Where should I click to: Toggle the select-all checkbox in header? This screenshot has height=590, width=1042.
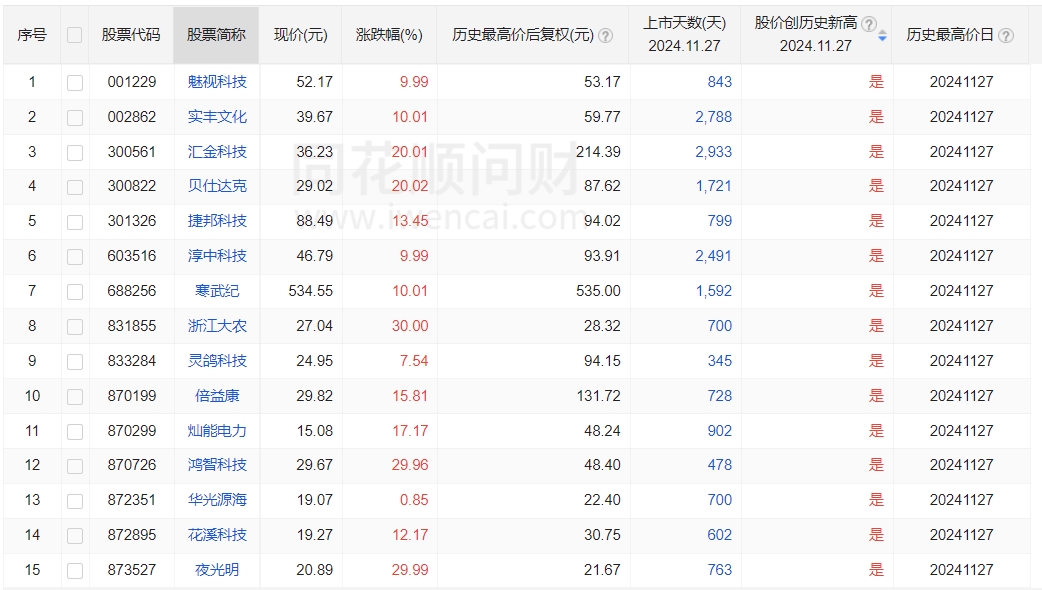[74, 35]
